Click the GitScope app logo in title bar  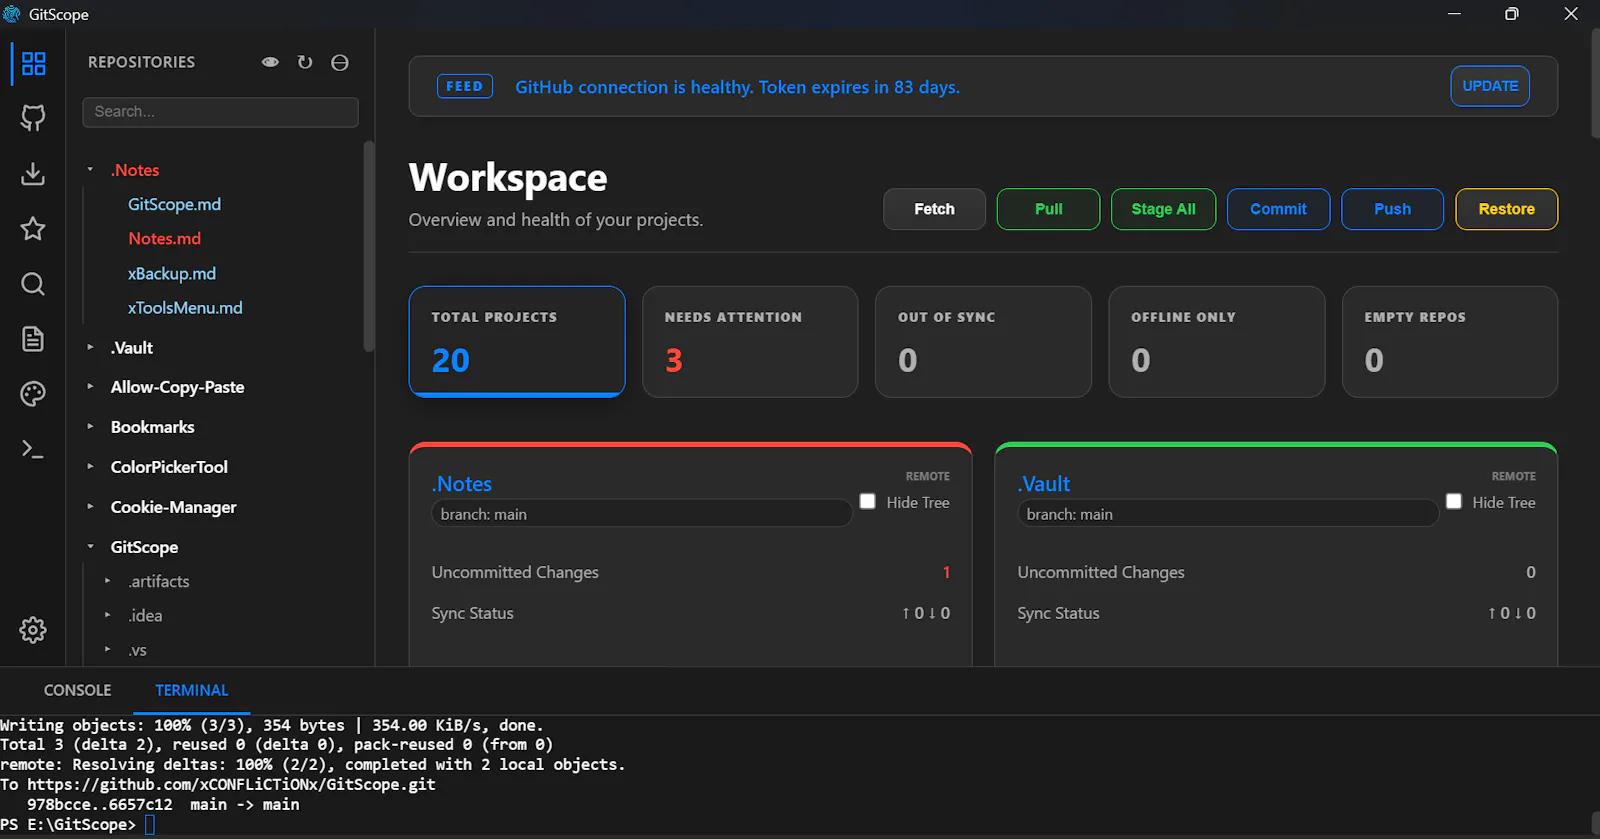pyautogui.click(x=12, y=14)
